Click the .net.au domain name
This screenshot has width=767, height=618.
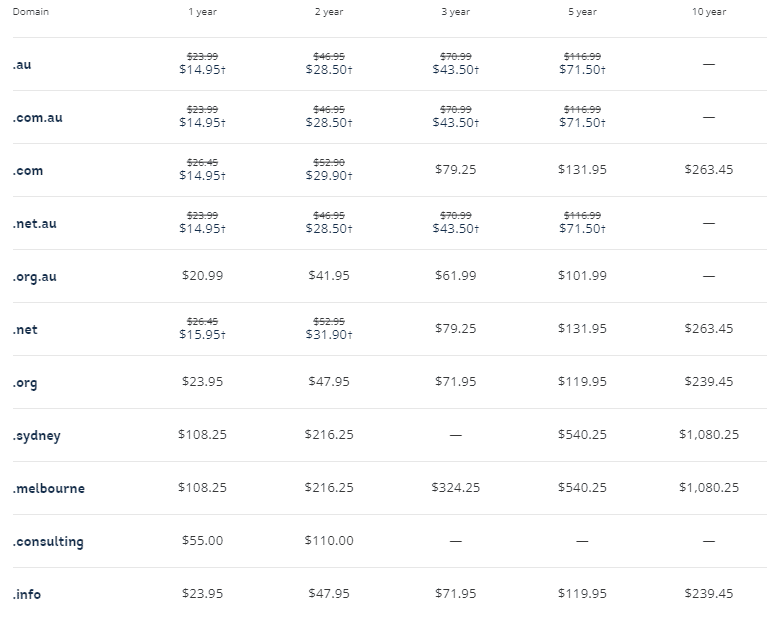pyautogui.click(x=35, y=224)
